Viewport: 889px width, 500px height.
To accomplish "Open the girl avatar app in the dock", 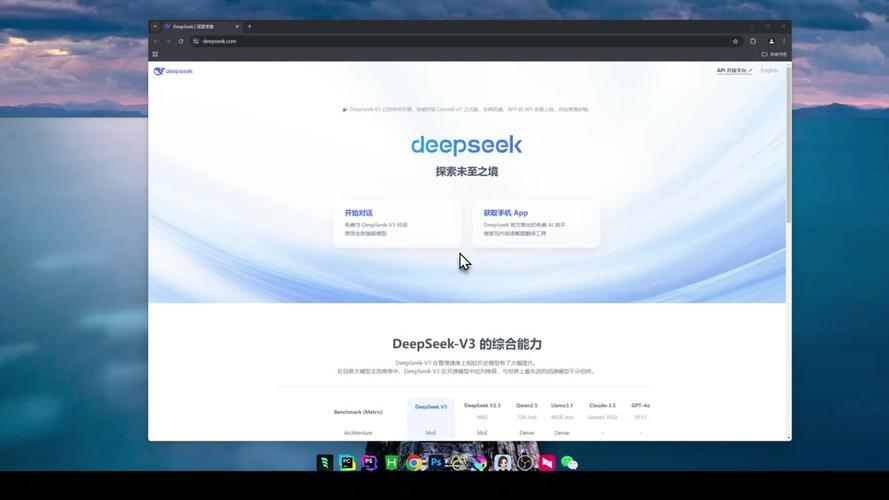I will [502, 463].
